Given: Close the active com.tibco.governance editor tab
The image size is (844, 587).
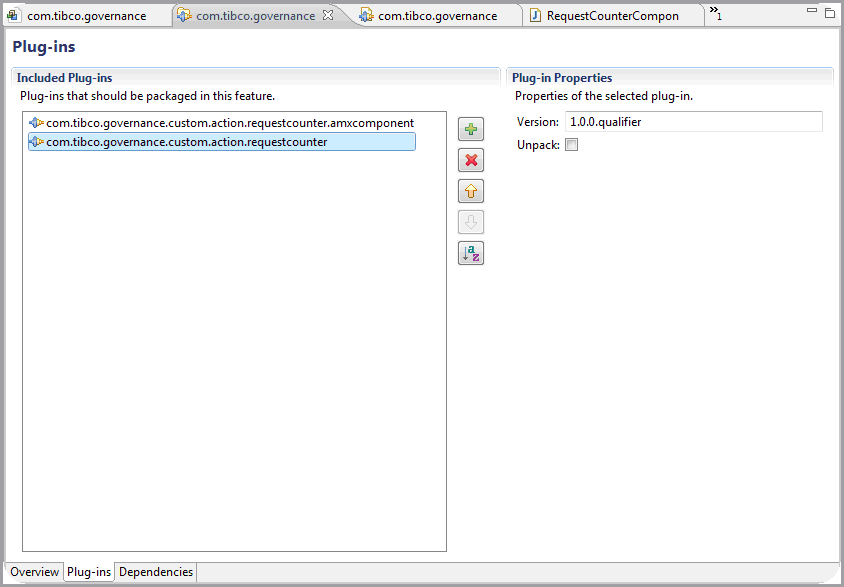Looking at the screenshot, I should [327, 16].
